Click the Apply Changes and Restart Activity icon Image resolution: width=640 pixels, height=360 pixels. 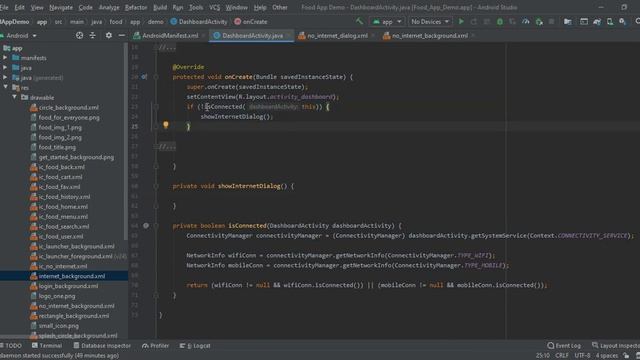coord(474,22)
